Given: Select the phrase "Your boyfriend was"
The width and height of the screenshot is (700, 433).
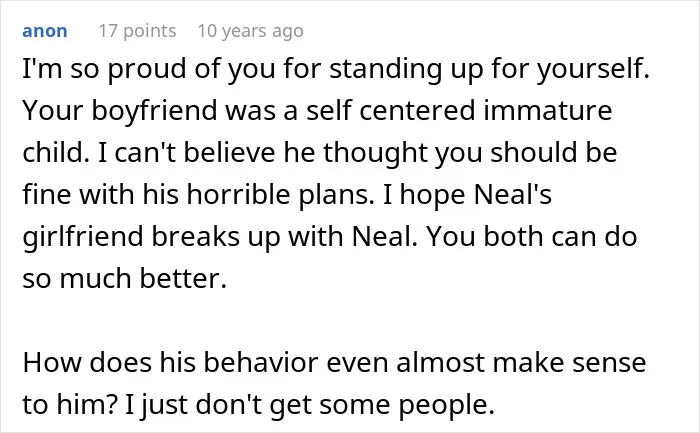Looking at the screenshot, I should (x=149, y=110).
